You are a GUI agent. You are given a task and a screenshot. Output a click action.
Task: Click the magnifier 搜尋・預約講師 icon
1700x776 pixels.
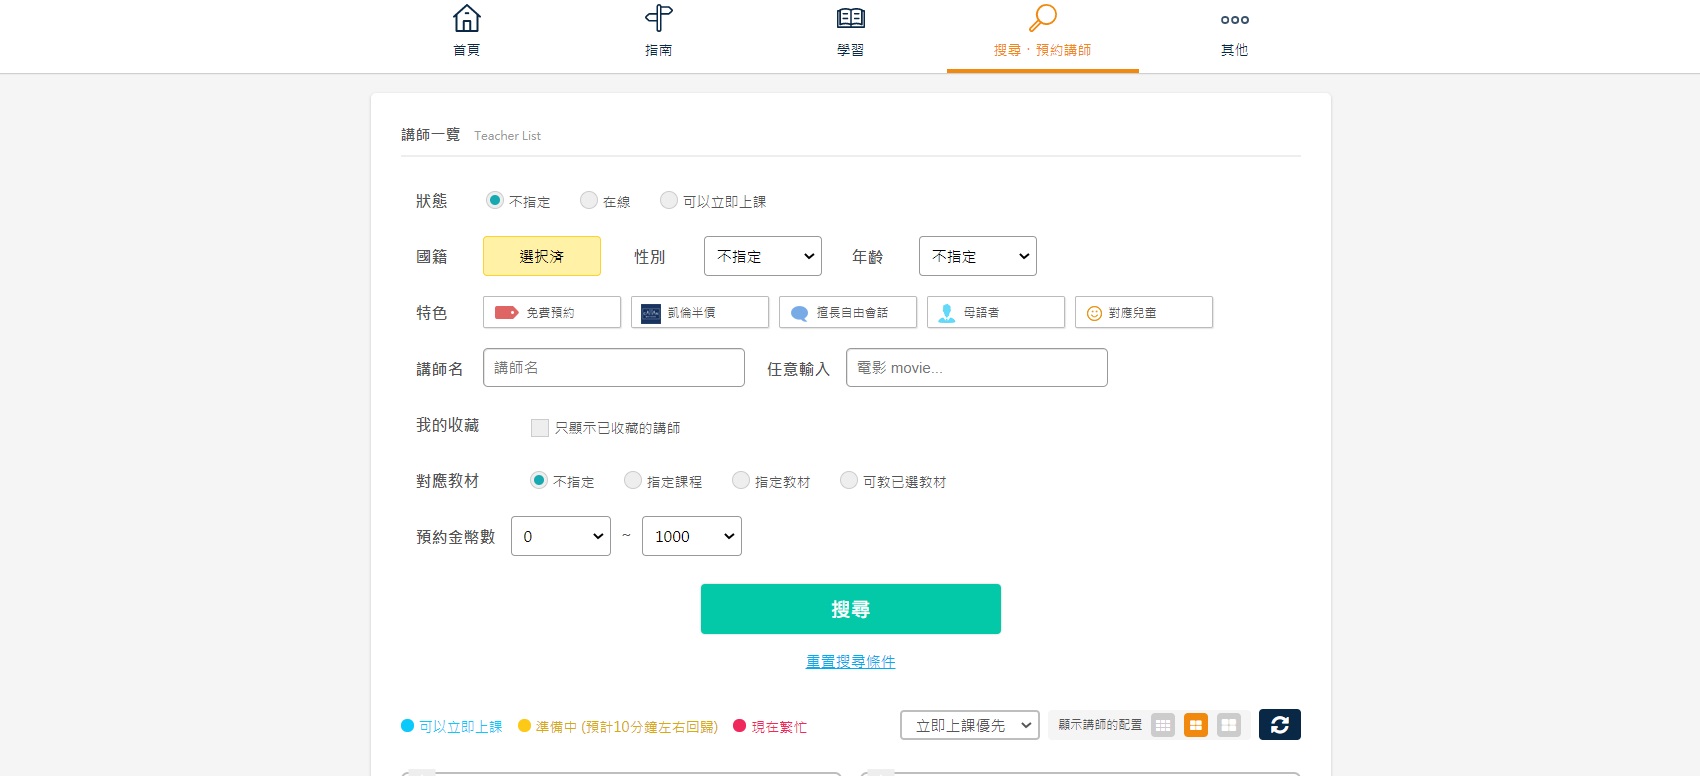click(1042, 18)
